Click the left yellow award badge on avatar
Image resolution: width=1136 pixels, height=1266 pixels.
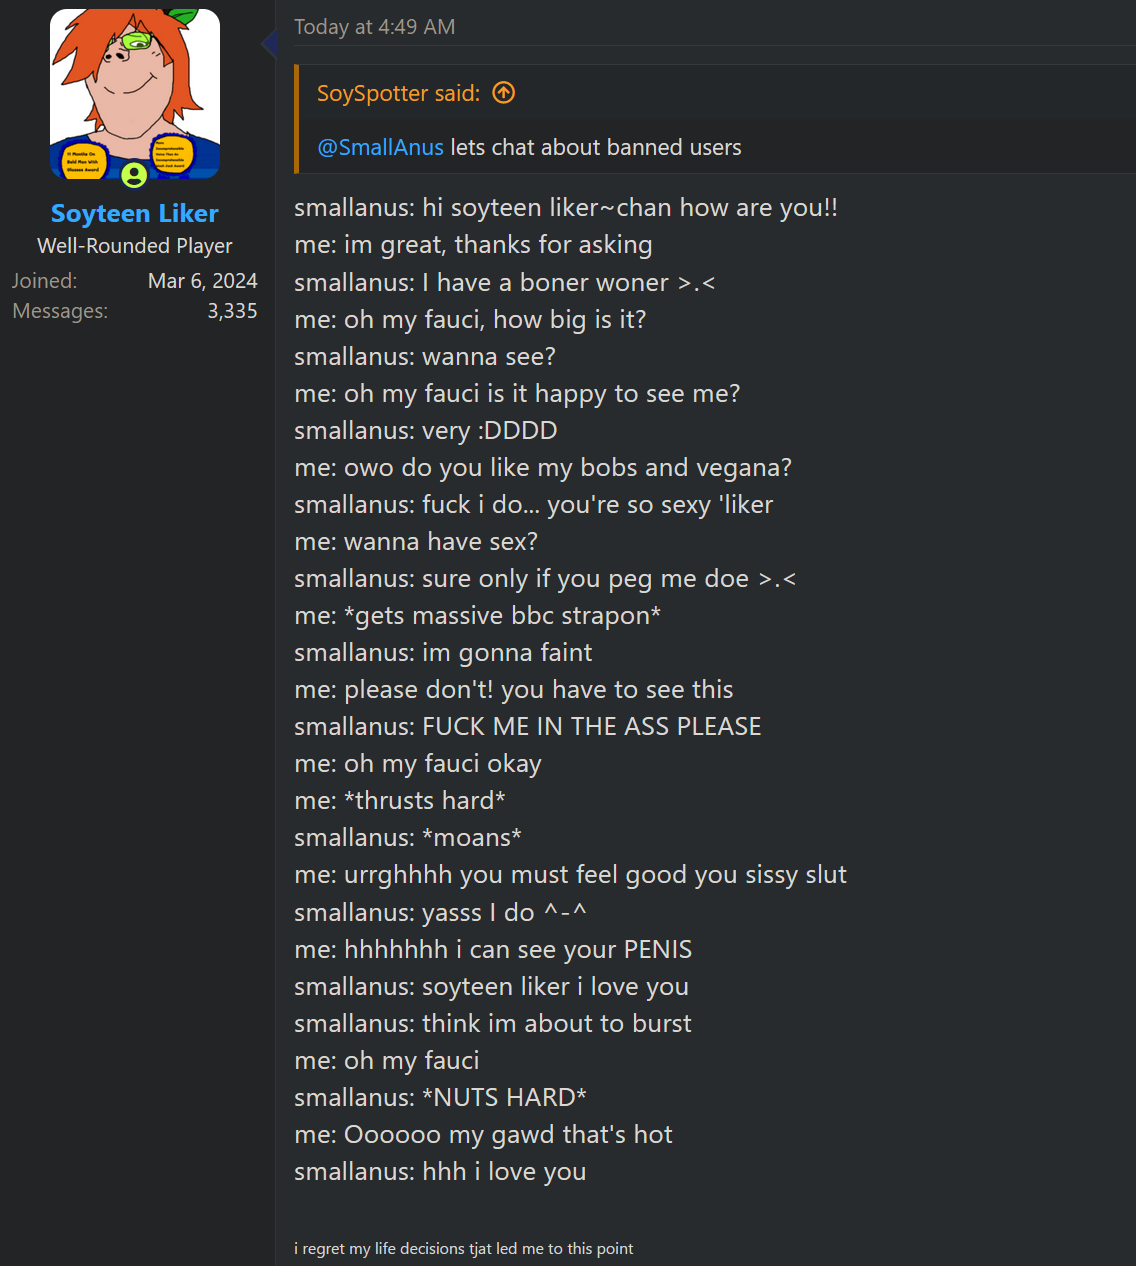click(x=81, y=160)
